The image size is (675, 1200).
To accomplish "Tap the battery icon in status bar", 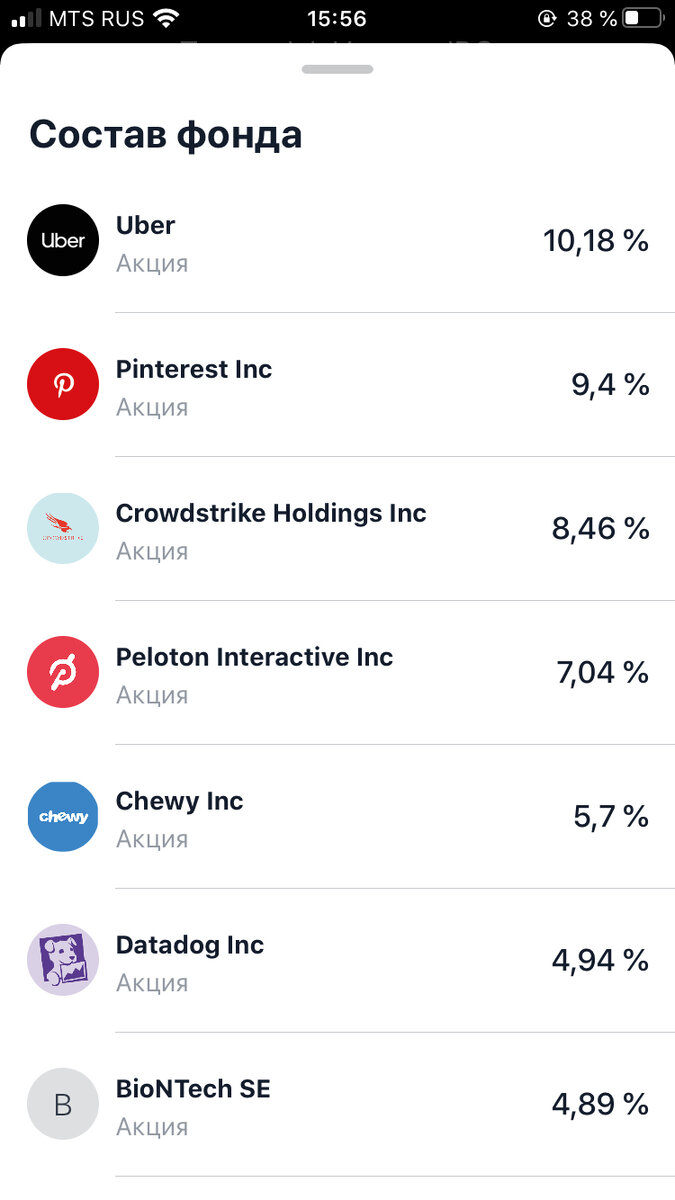I will (643, 18).
